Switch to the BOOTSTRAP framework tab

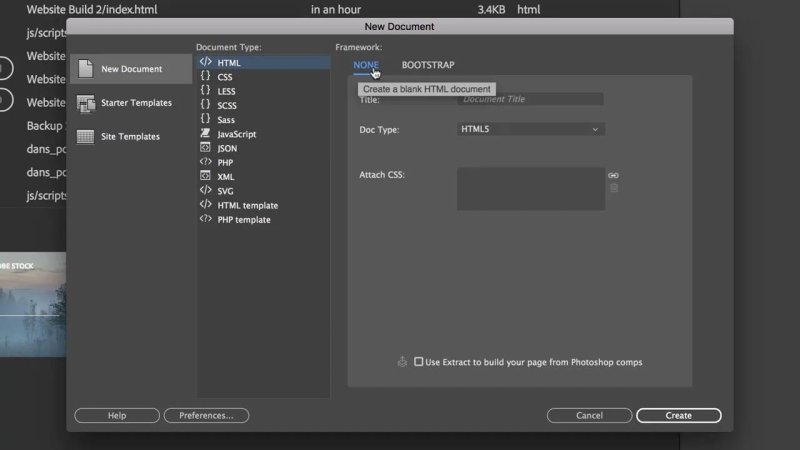tap(428, 65)
